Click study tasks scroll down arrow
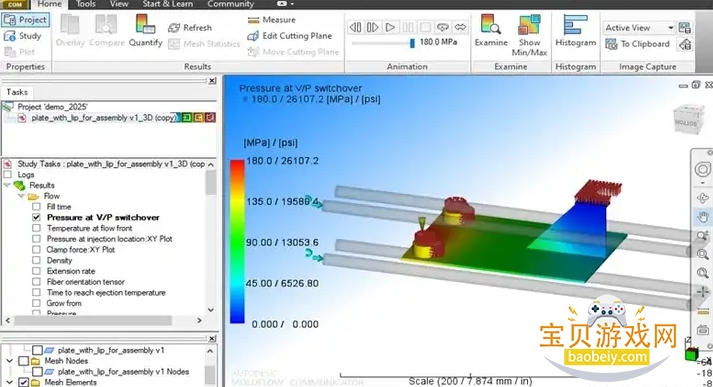 coord(211,310)
